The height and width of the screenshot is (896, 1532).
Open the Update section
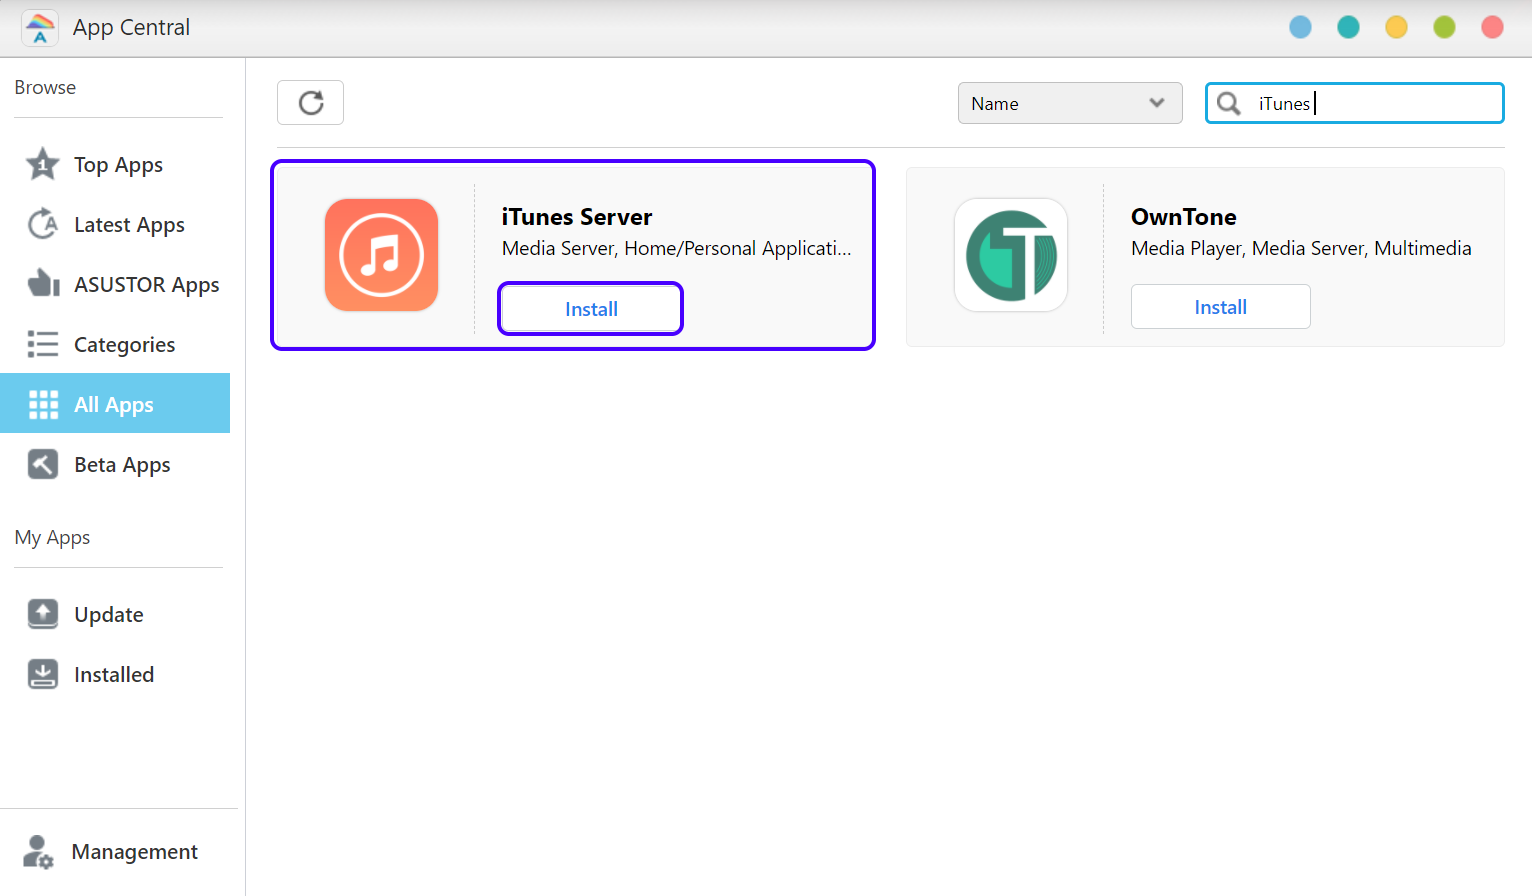(x=109, y=615)
